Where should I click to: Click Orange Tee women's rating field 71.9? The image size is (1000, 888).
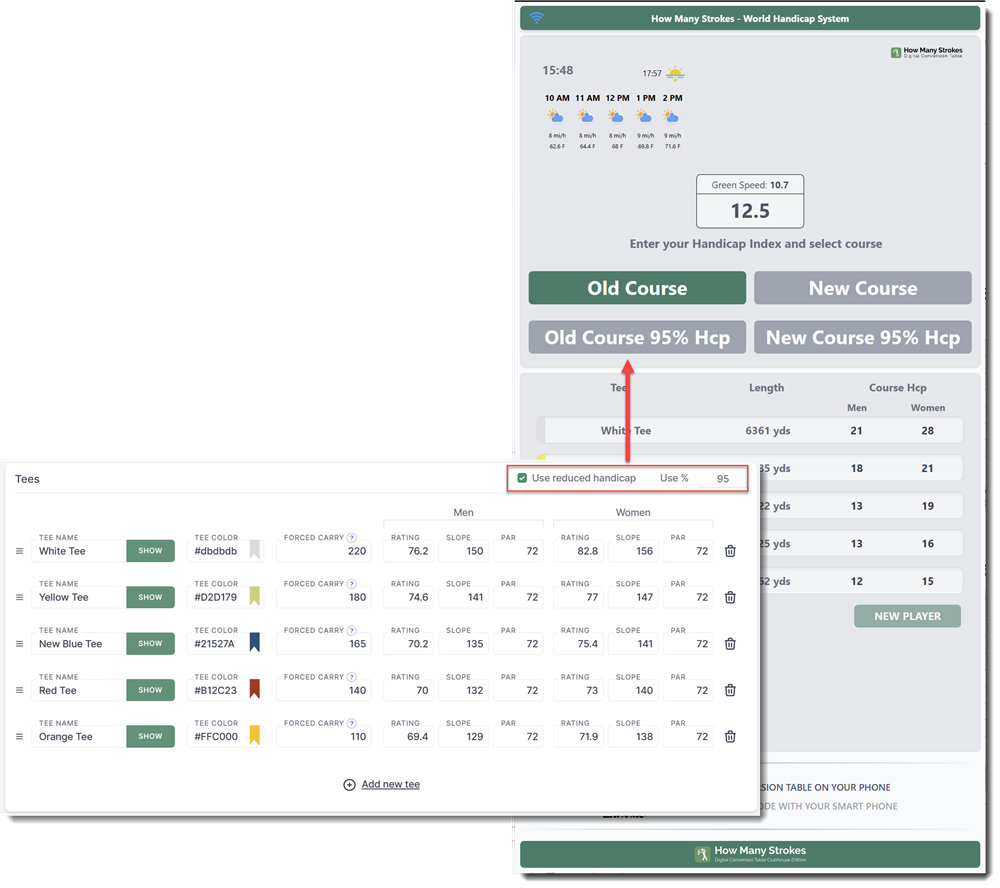pyautogui.click(x=578, y=736)
